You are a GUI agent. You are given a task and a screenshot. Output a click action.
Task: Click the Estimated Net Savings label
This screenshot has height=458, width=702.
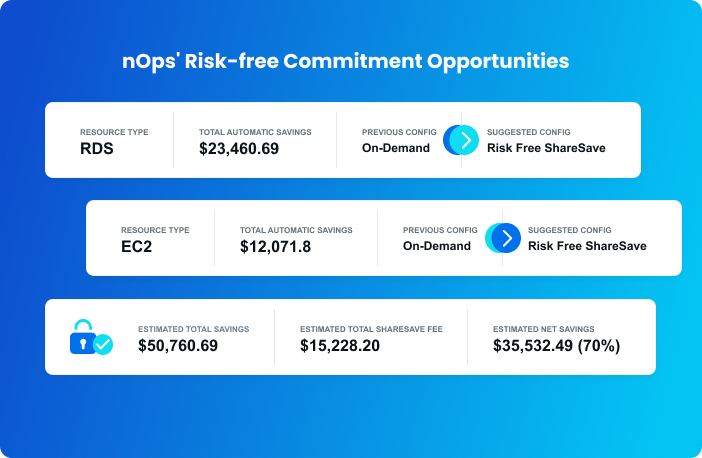coord(544,329)
